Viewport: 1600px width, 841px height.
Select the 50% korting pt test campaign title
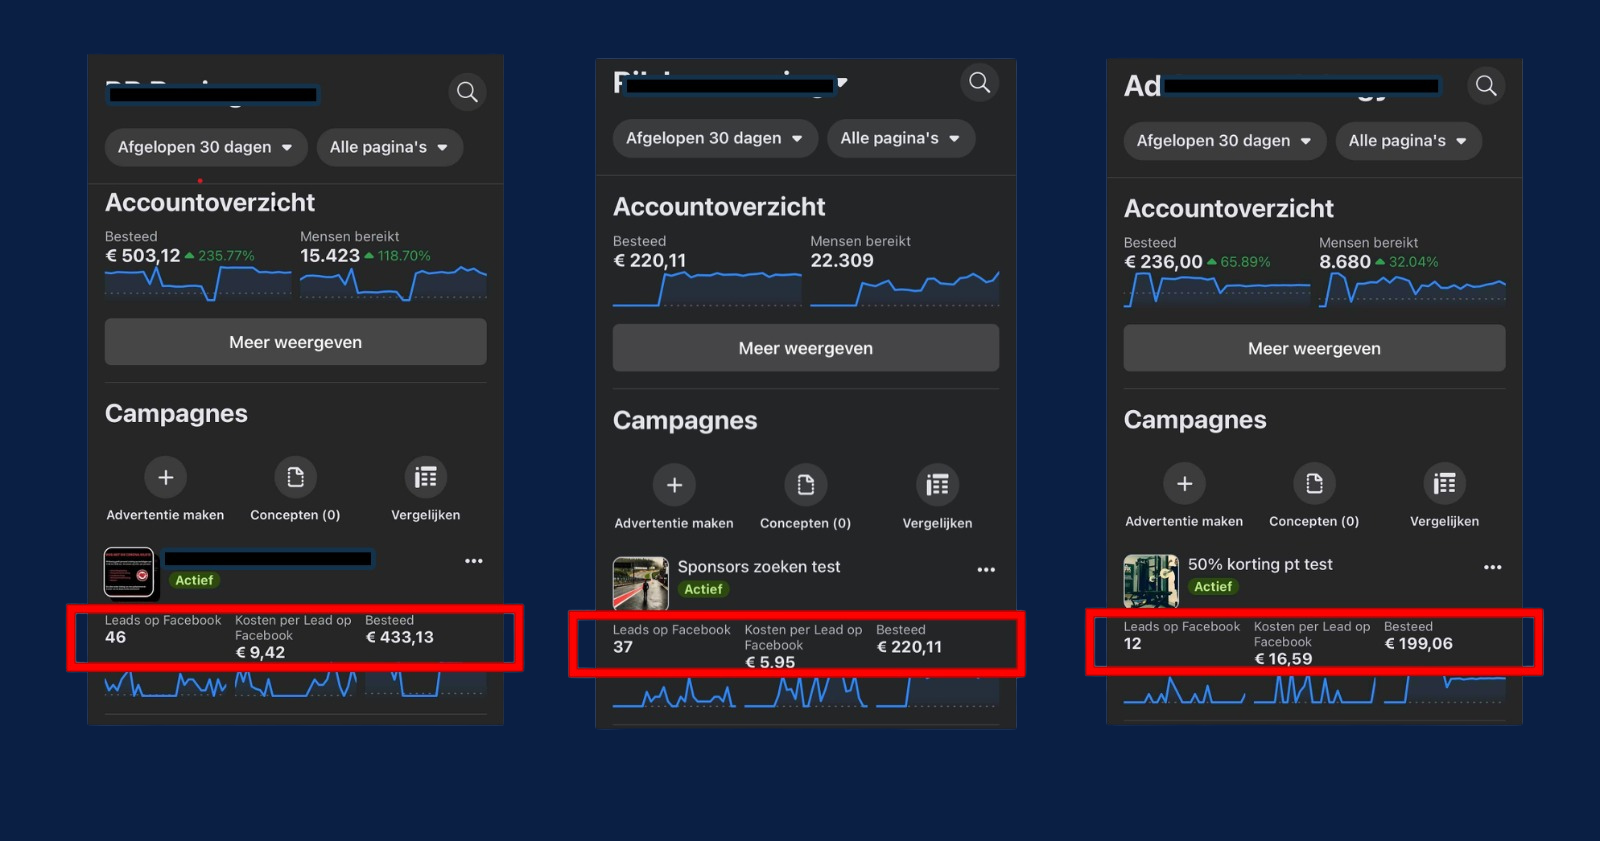pos(1260,564)
